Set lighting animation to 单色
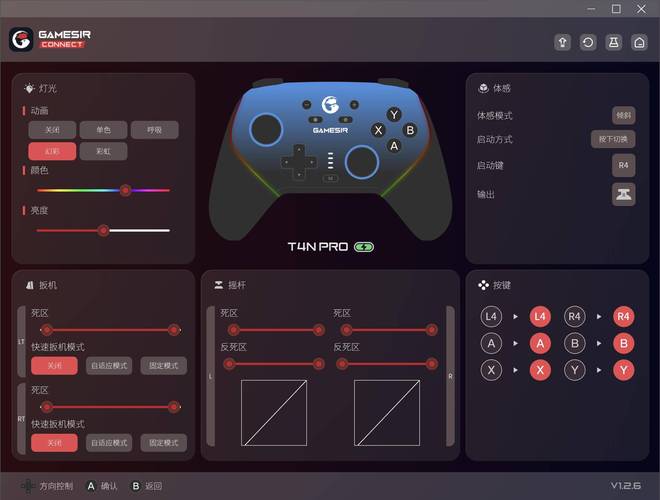660x500 pixels. (x=103, y=130)
